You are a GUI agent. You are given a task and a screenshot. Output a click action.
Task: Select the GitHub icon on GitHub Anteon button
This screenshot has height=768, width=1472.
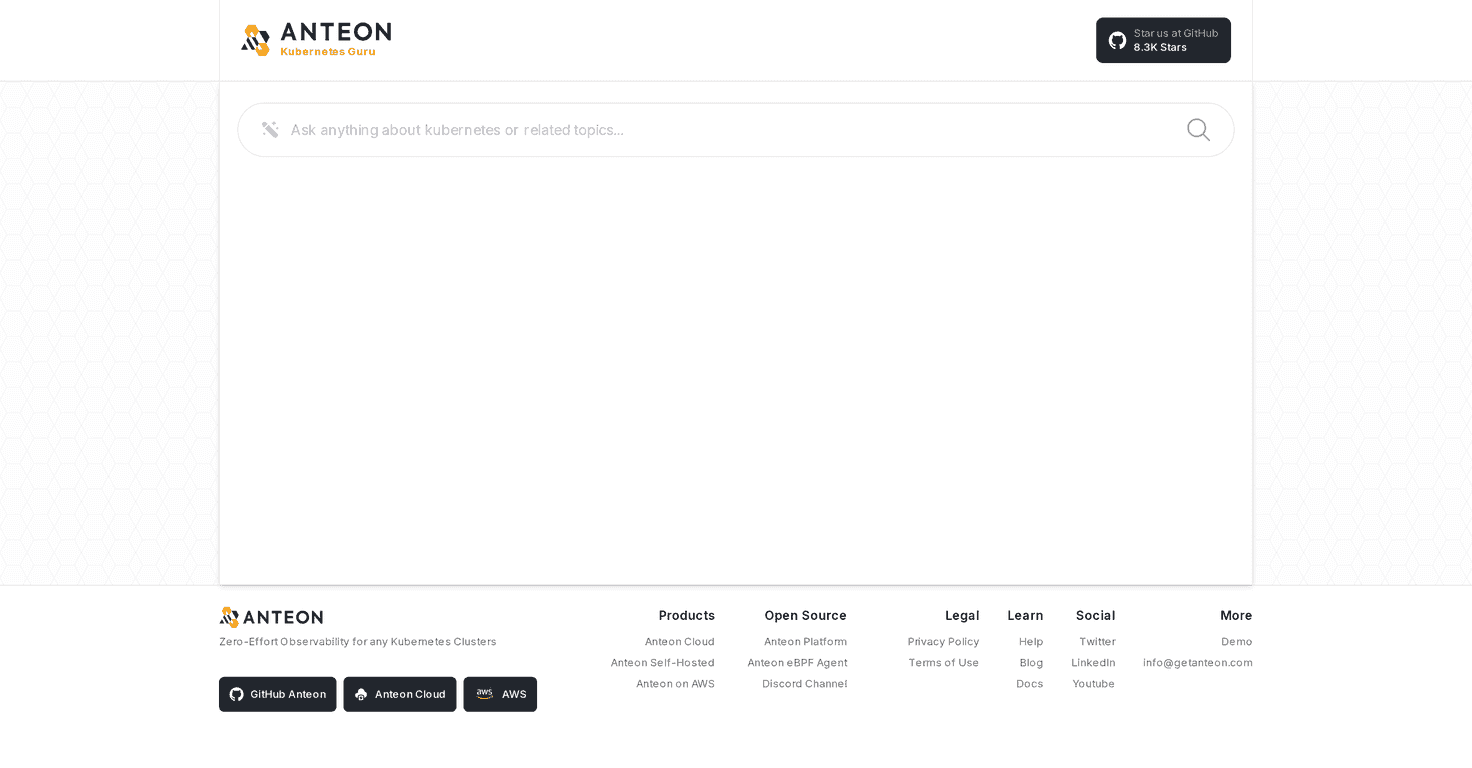click(238, 694)
